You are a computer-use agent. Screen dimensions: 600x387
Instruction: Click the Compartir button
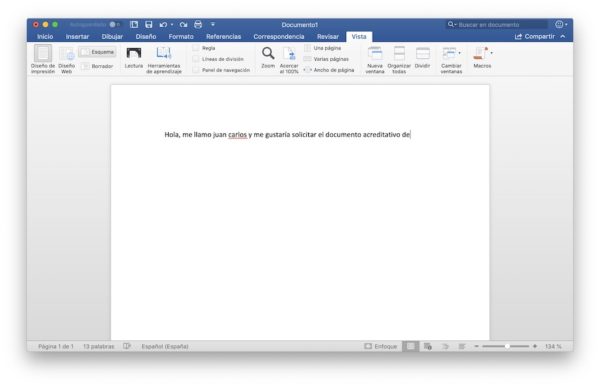[x=535, y=36]
